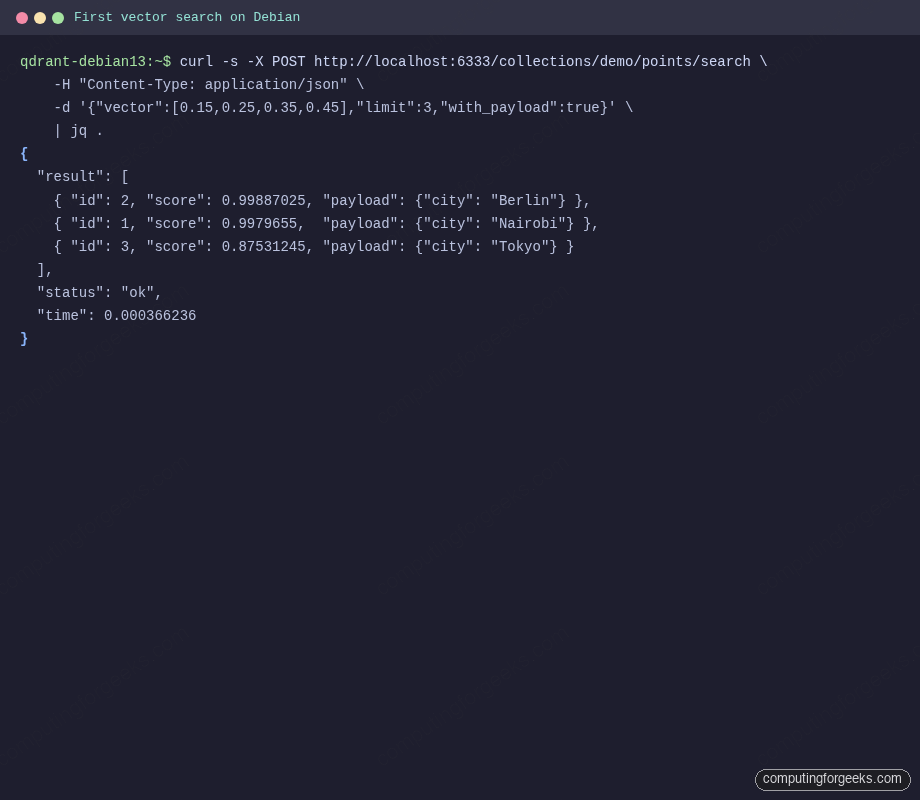
Task: Click the "status": "ok" line
Action: 99,292
